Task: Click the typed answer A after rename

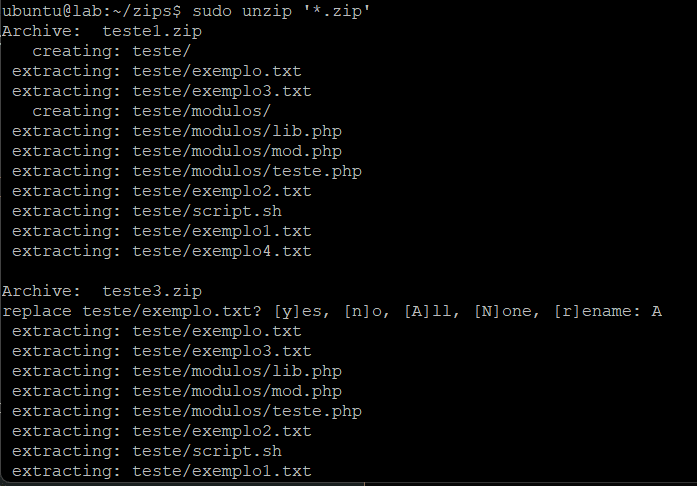Action: pos(657,311)
